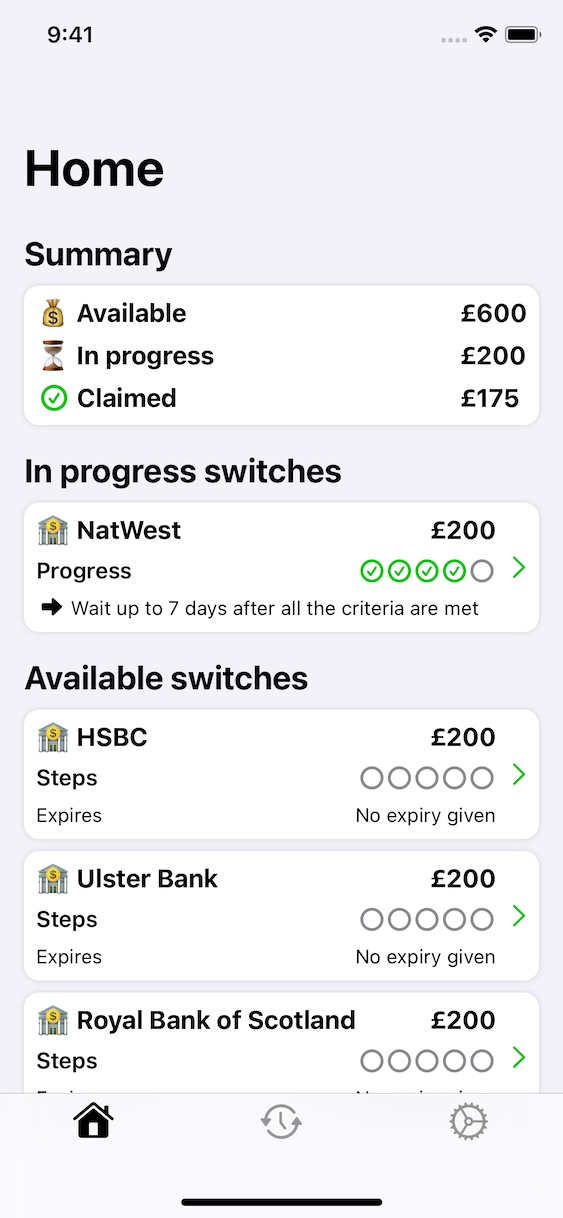Open the settings gear tab
Viewport: 563px width, 1218px height.
[x=468, y=1122]
